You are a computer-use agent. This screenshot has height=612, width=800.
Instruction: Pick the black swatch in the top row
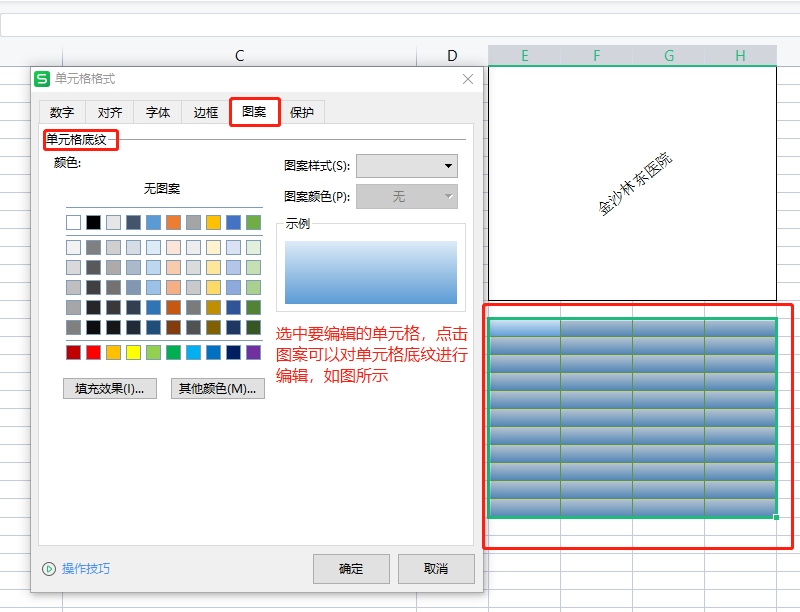coord(93,222)
